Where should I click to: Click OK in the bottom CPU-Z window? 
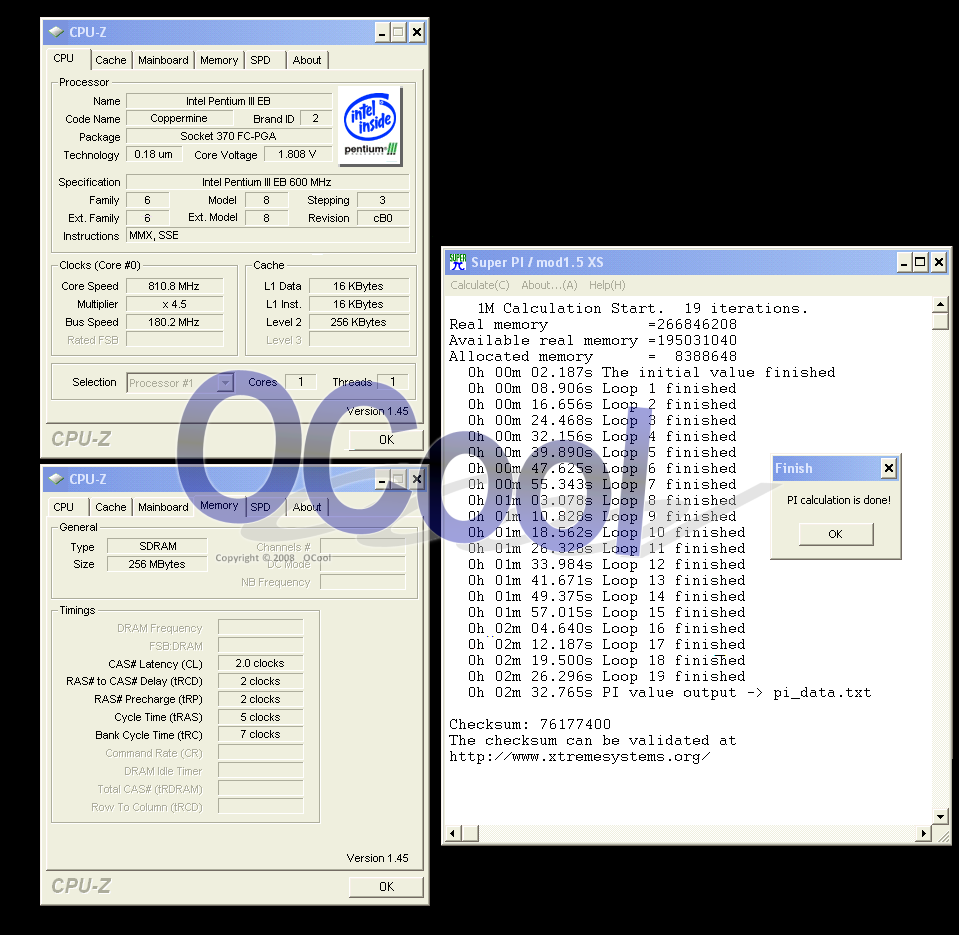click(386, 887)
